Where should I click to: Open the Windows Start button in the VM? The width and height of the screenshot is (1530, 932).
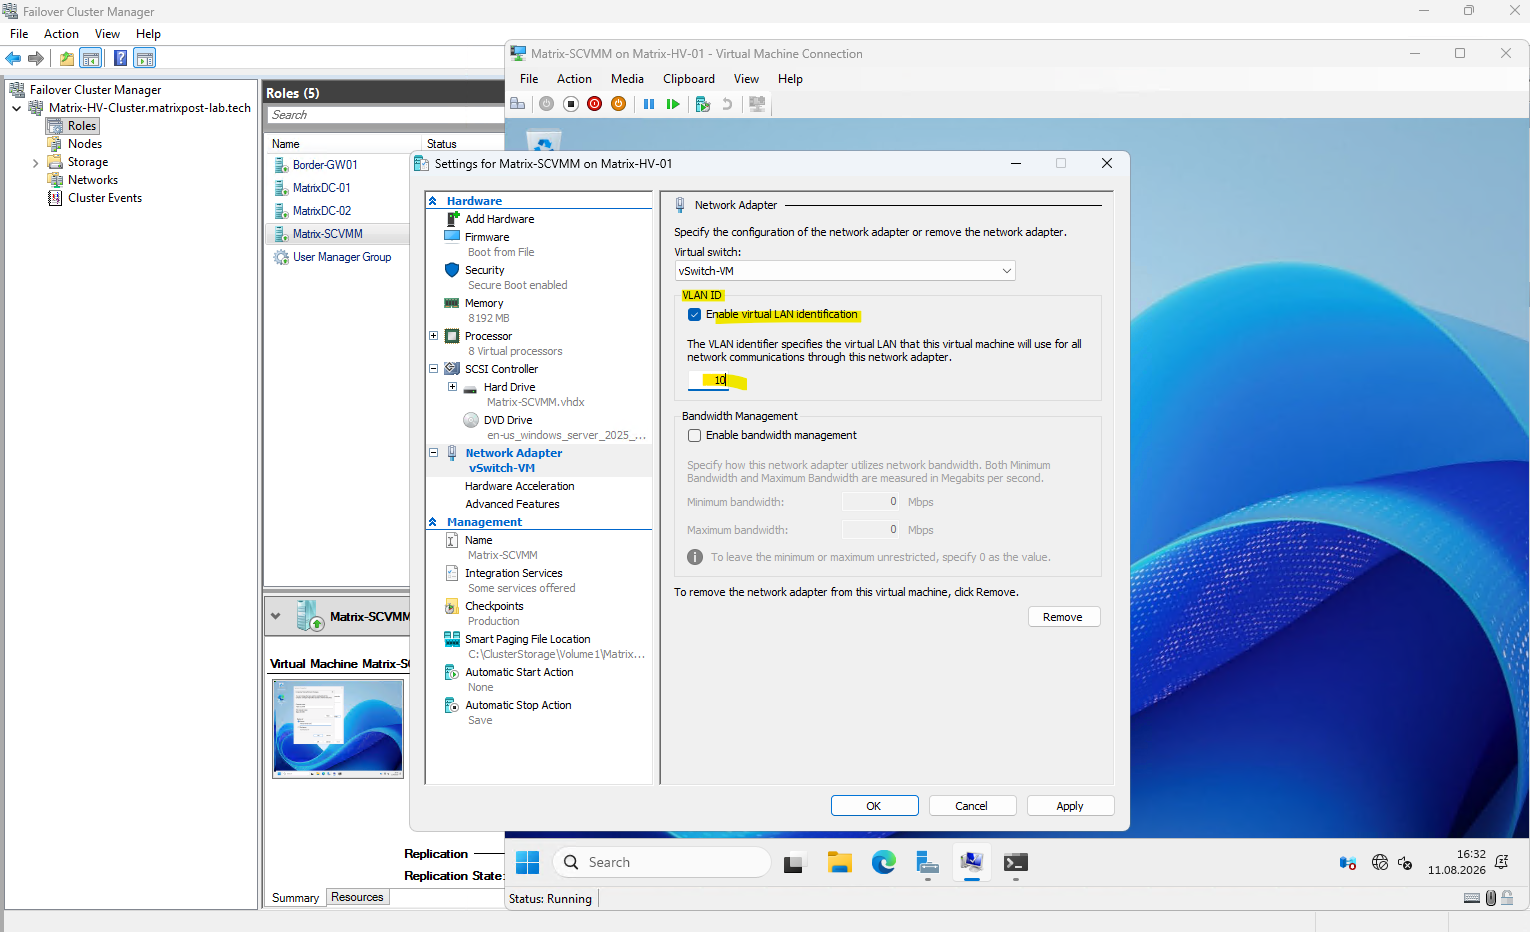(527, 862)
